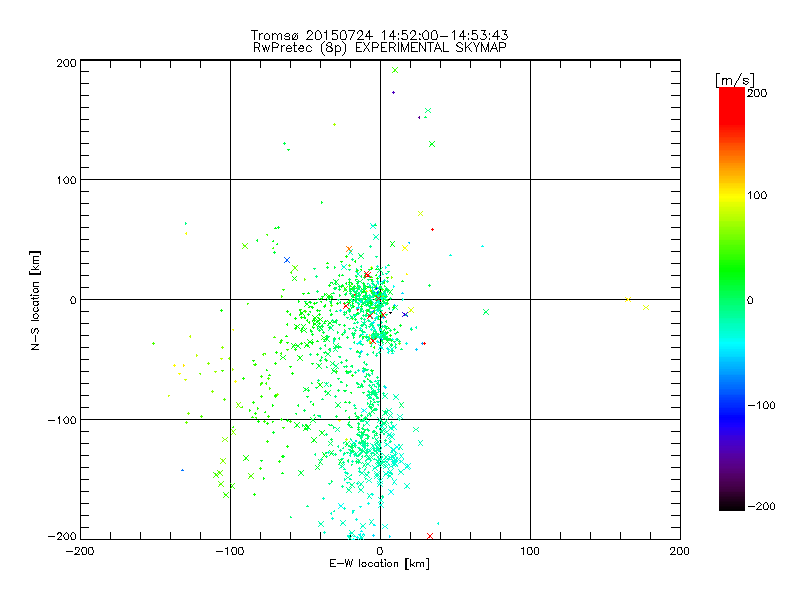This screenshot has width=800, height=600.
Task: Click the title line "Tromsø 20150724 14:52:00-14:53:43"
Action: (379, 35)
